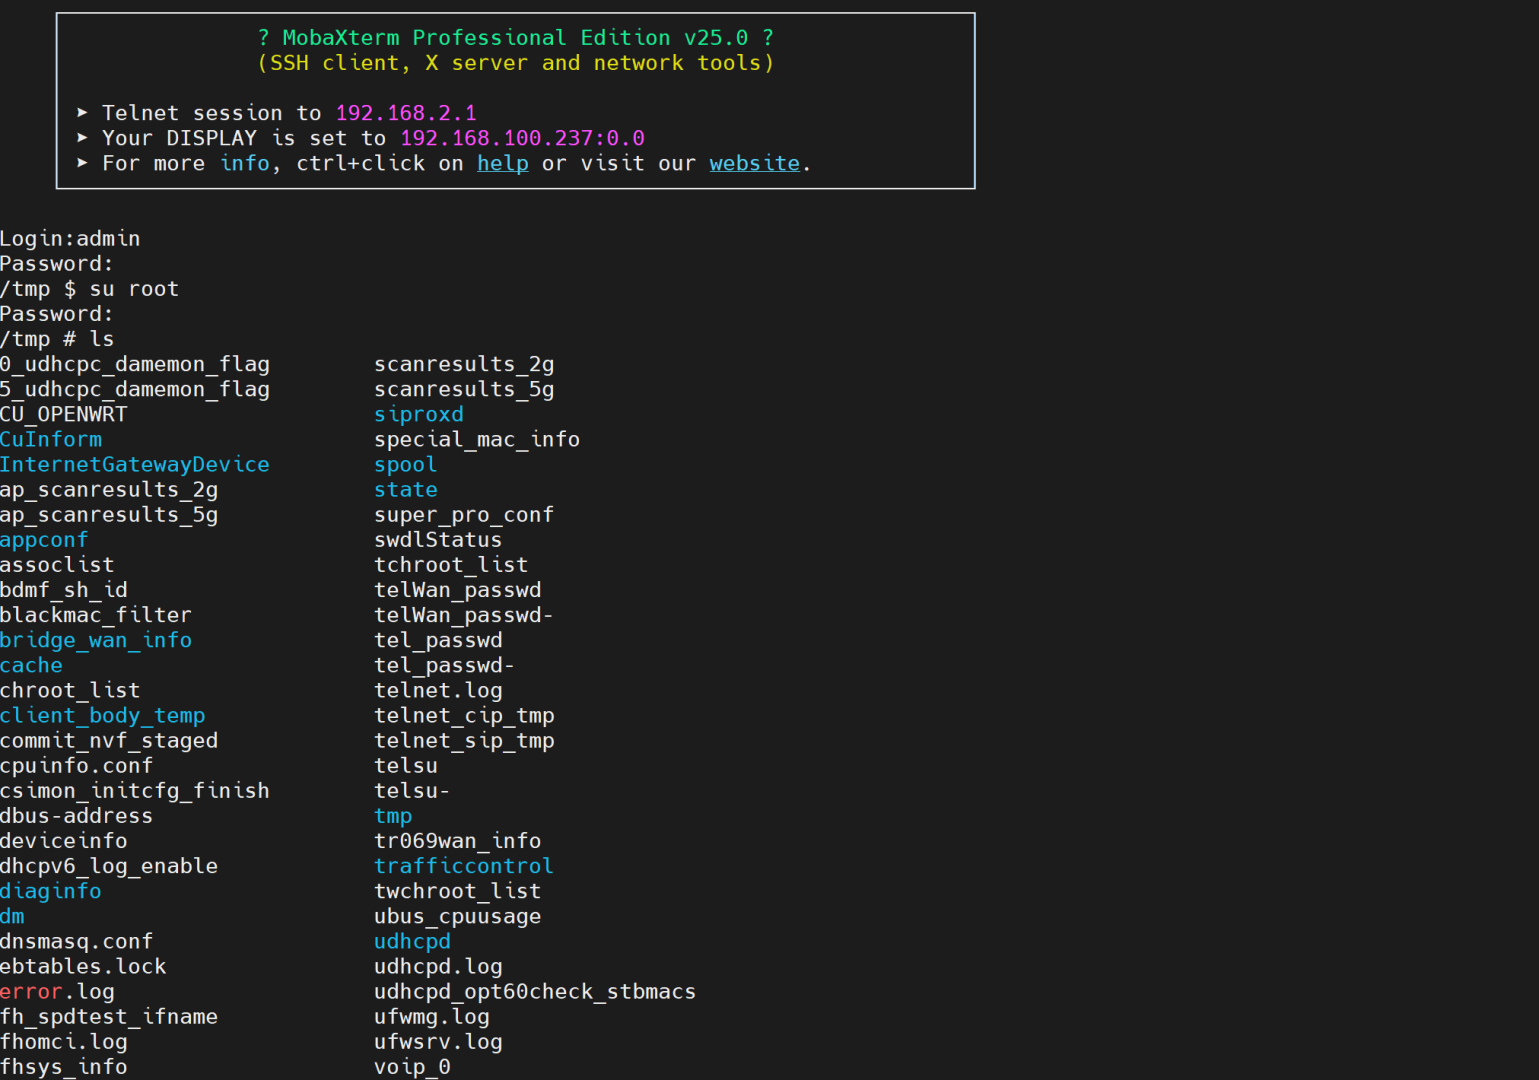
Task: Select the swdlStatus file name
Action: 438,540
